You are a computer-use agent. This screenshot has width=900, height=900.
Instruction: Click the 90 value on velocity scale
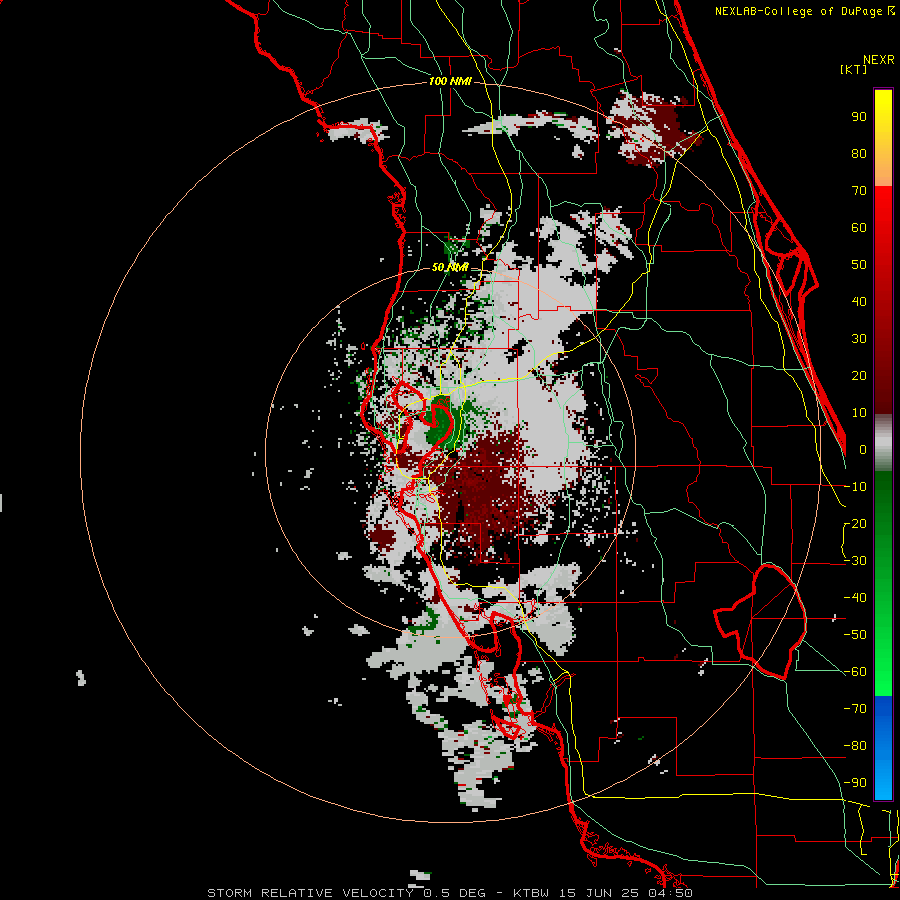point(859,117)
